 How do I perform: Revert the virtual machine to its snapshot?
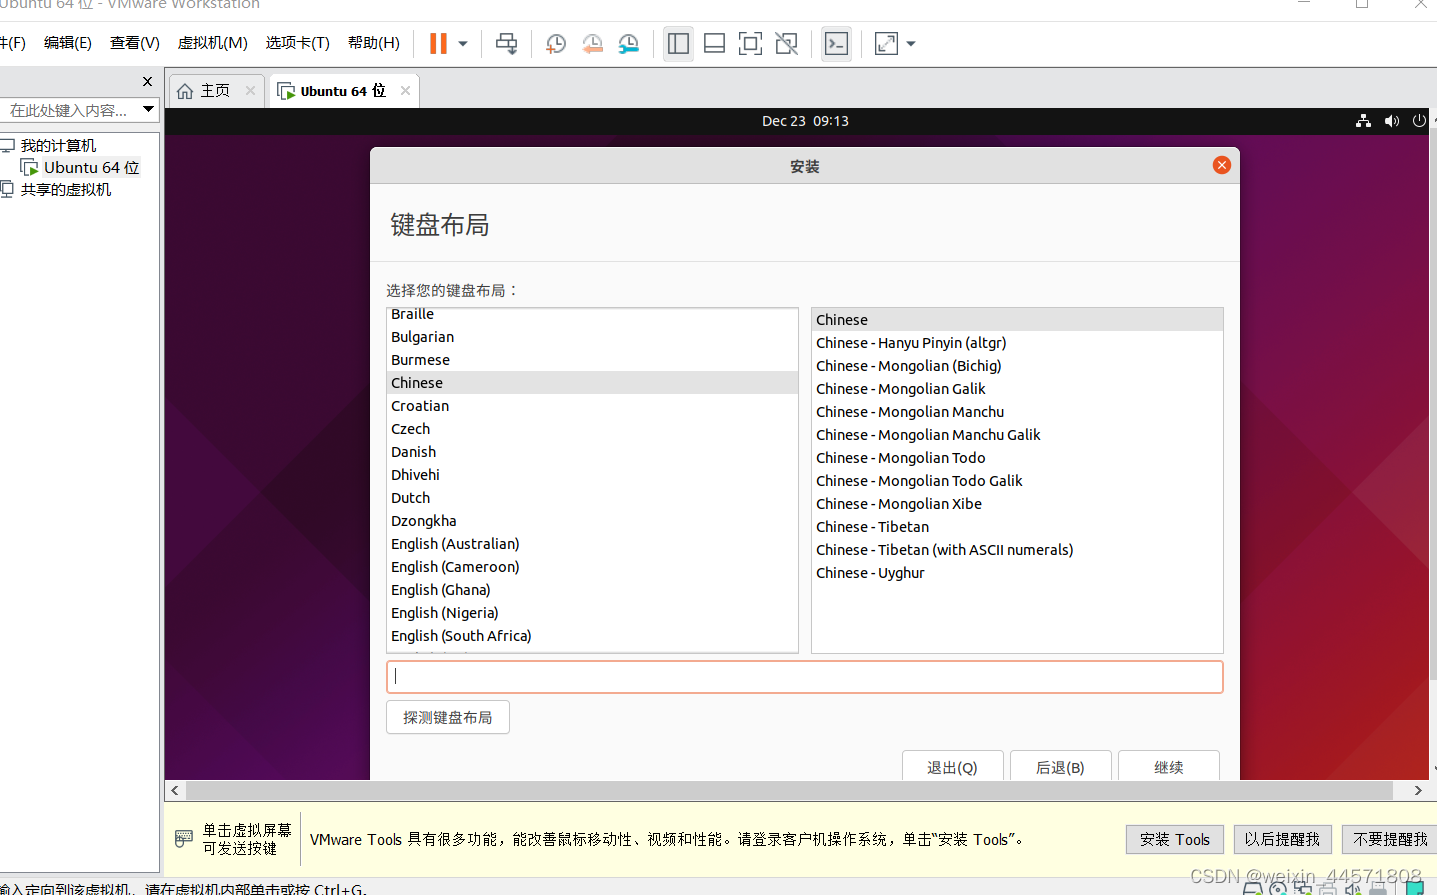(592, 44)
